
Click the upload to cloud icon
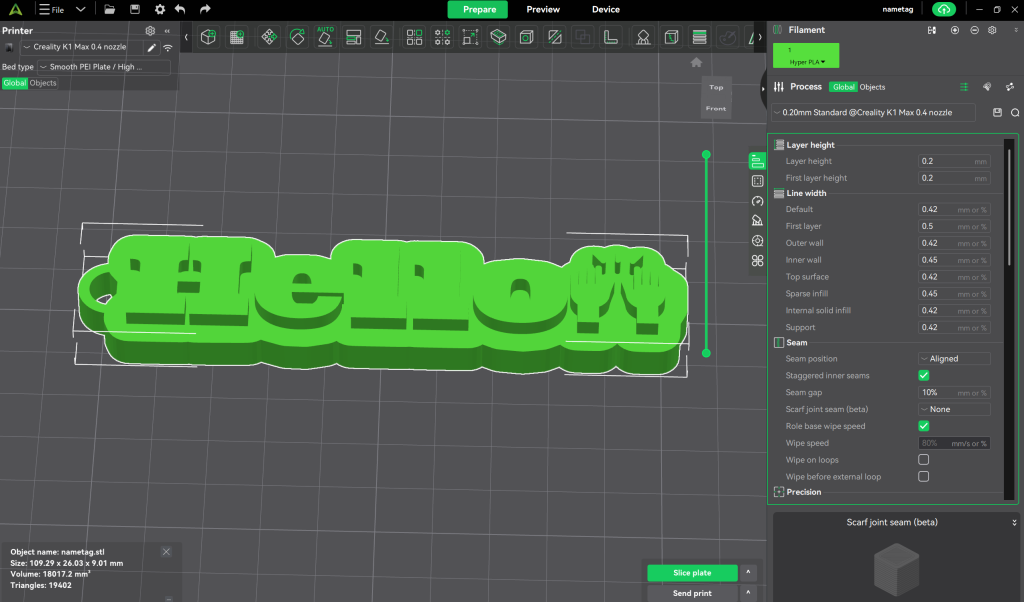point(942,9)
